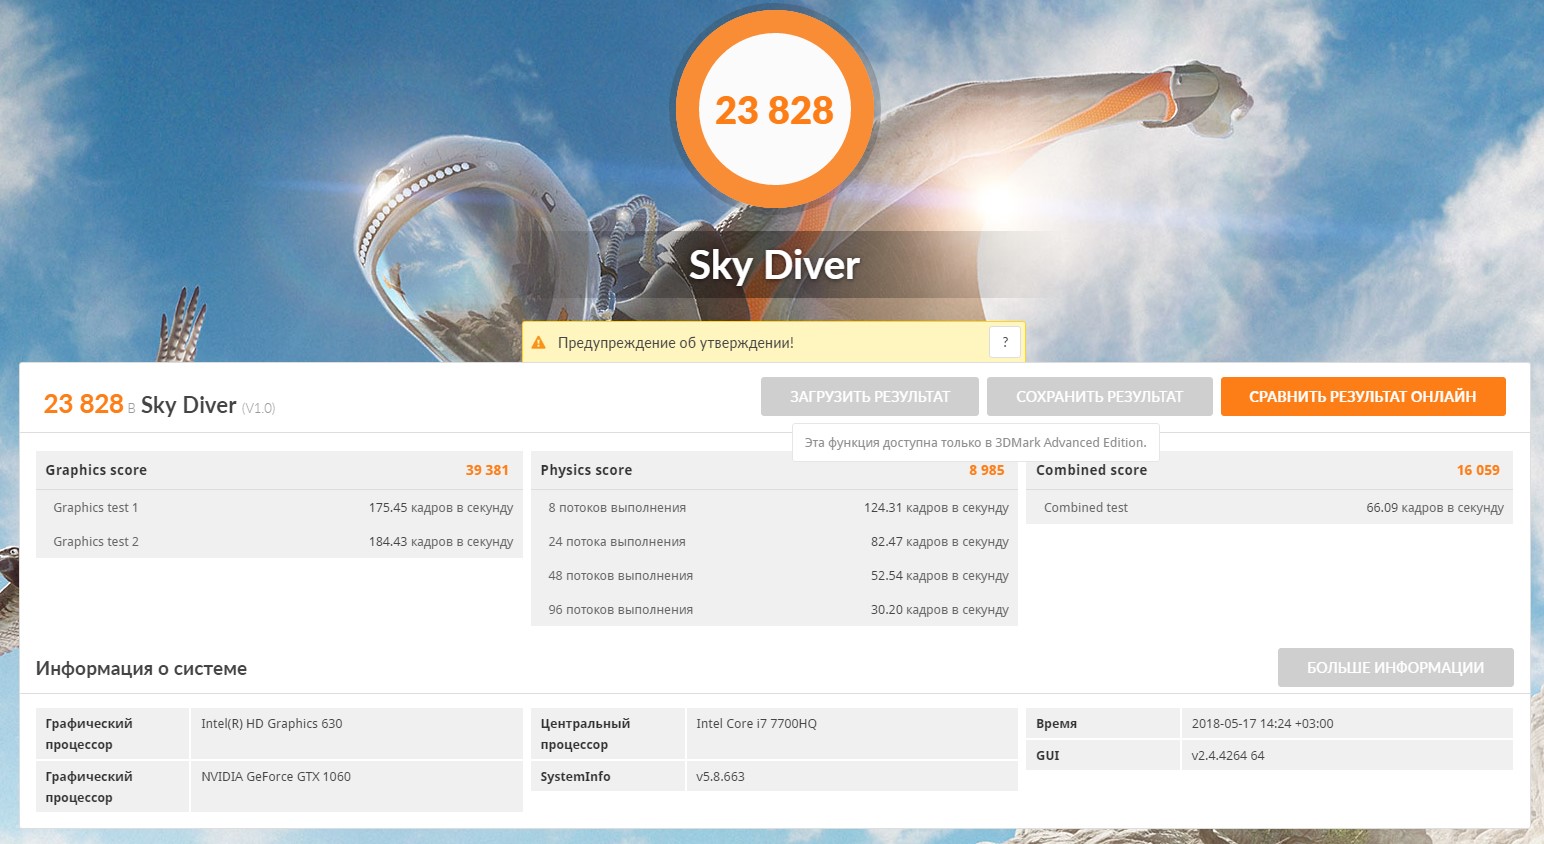Image resolution: width=1544 pixels, height=844 pixels.
Task: Select the 16 059 combined score value
Action: 1478,470
